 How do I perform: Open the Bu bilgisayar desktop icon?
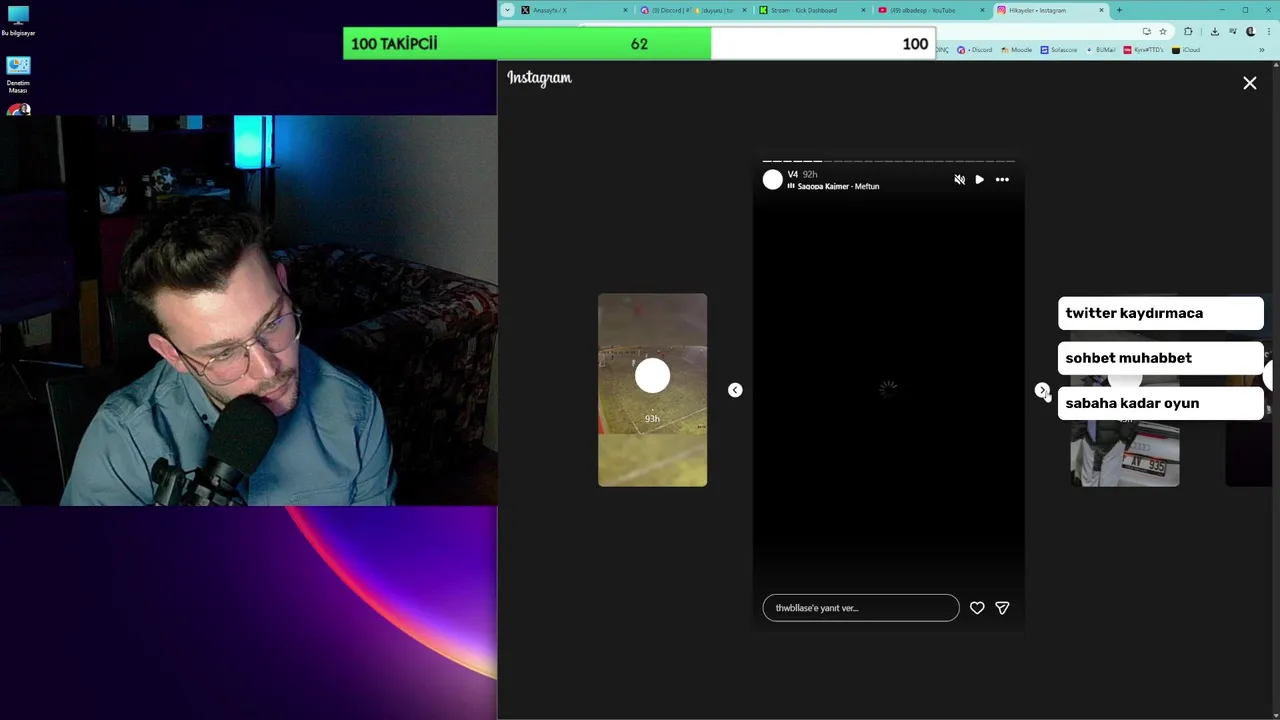click(18, 21)
